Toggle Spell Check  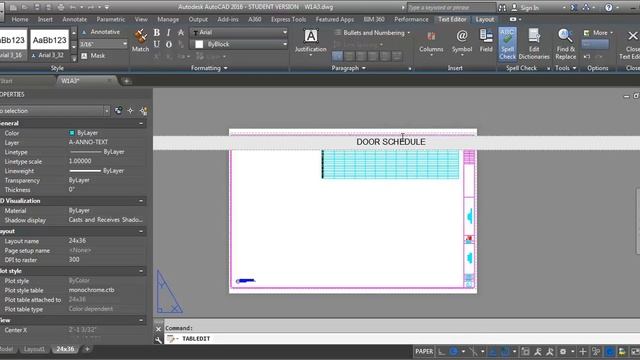[507, 44]
